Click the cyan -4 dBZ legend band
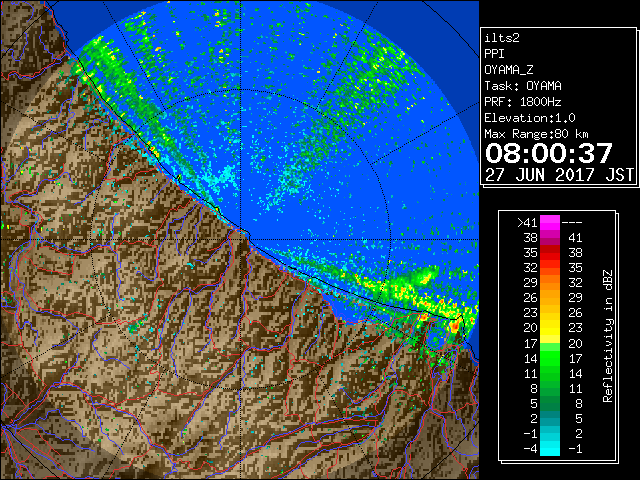640x480 pixels. tap(550, 449)
